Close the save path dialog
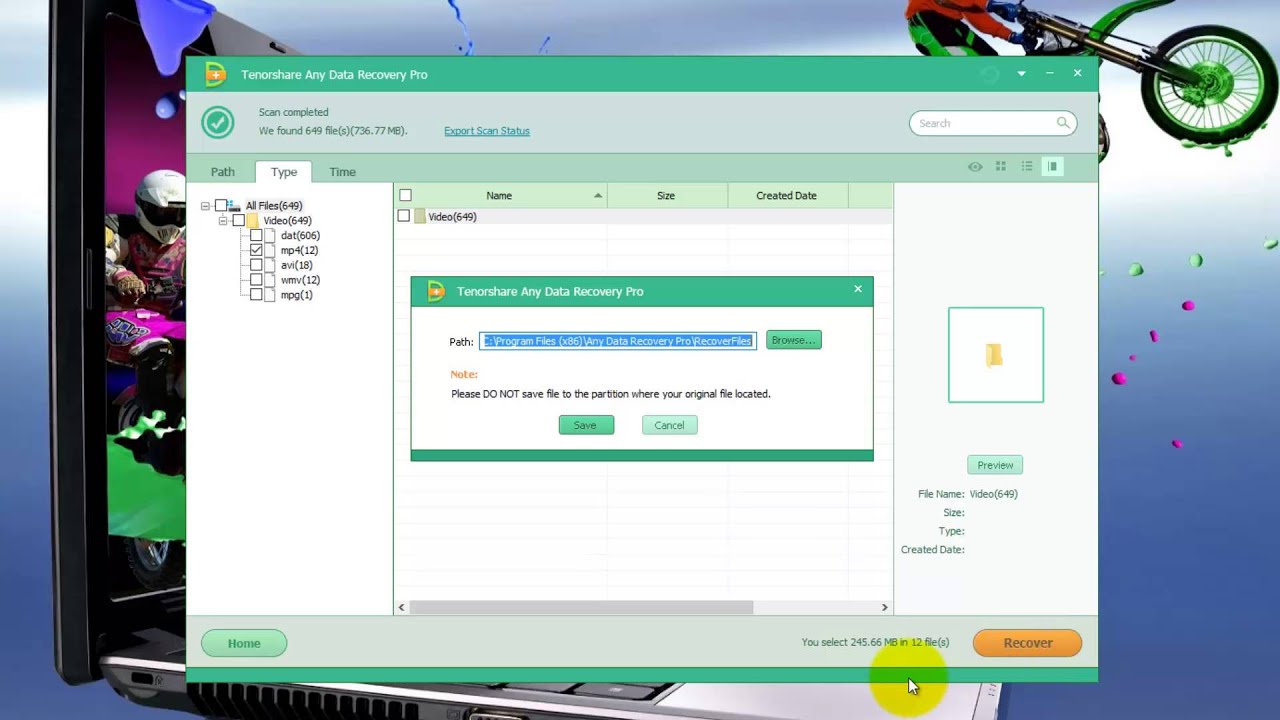This screenshot has width=1280, height=720. click(x=857, y=289)
